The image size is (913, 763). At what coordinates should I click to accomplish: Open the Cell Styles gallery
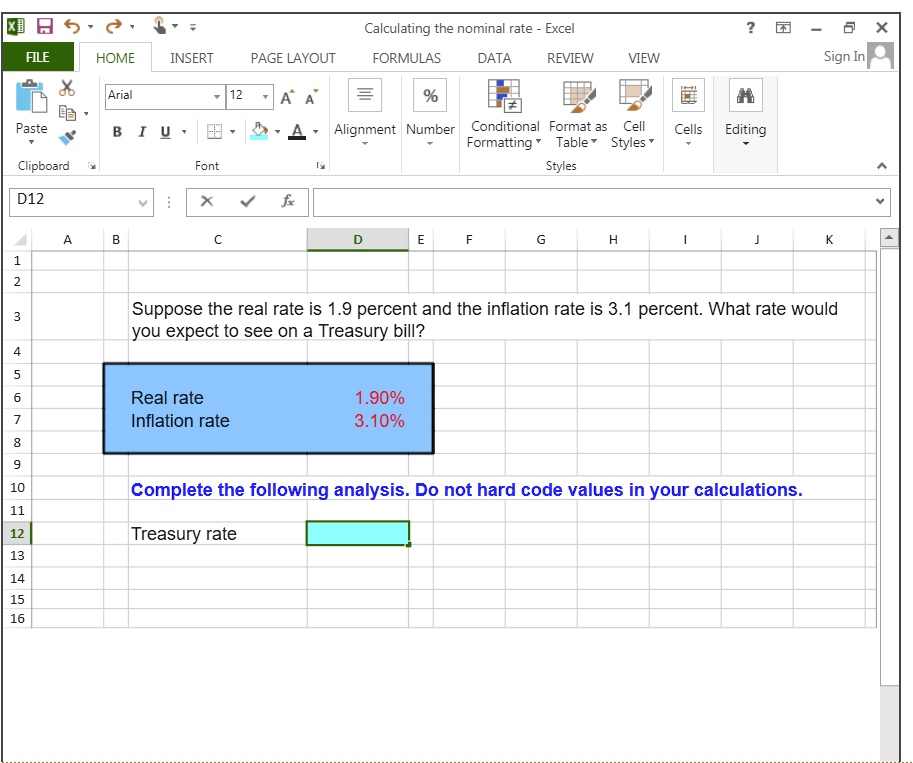[632, 114]
